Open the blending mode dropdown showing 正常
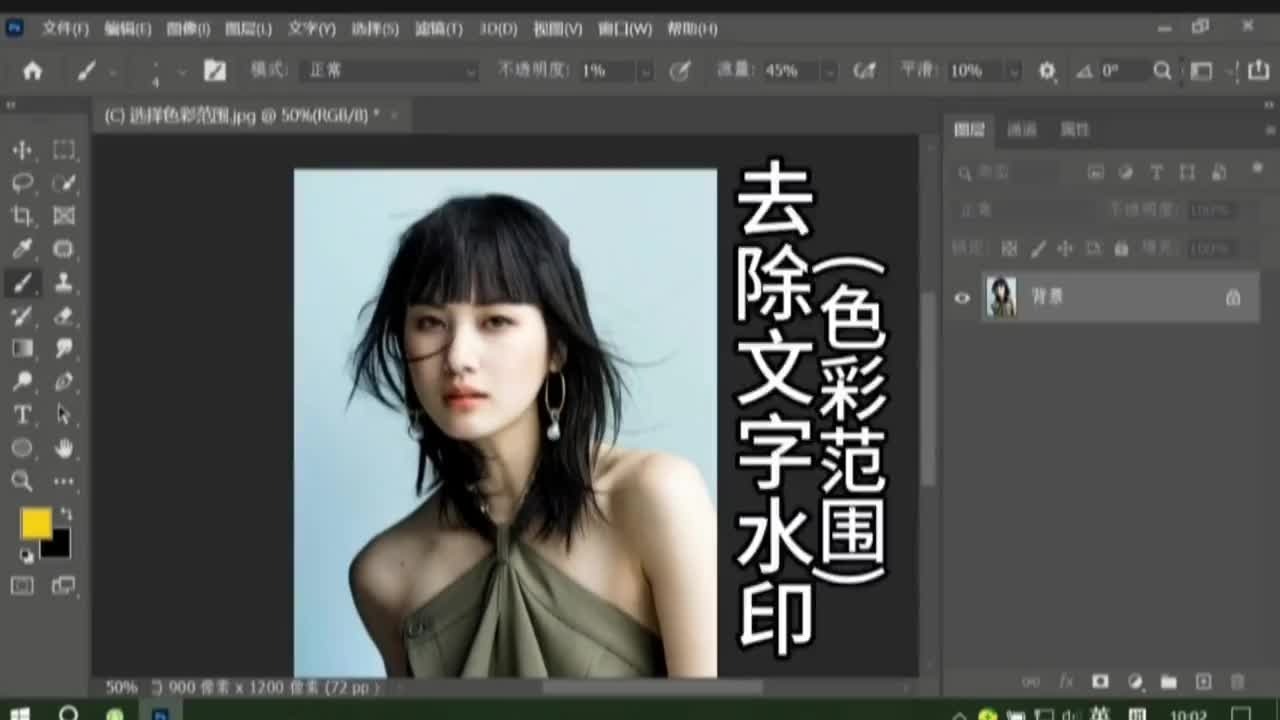This screenshot has height=720, width=1280. 390,71
